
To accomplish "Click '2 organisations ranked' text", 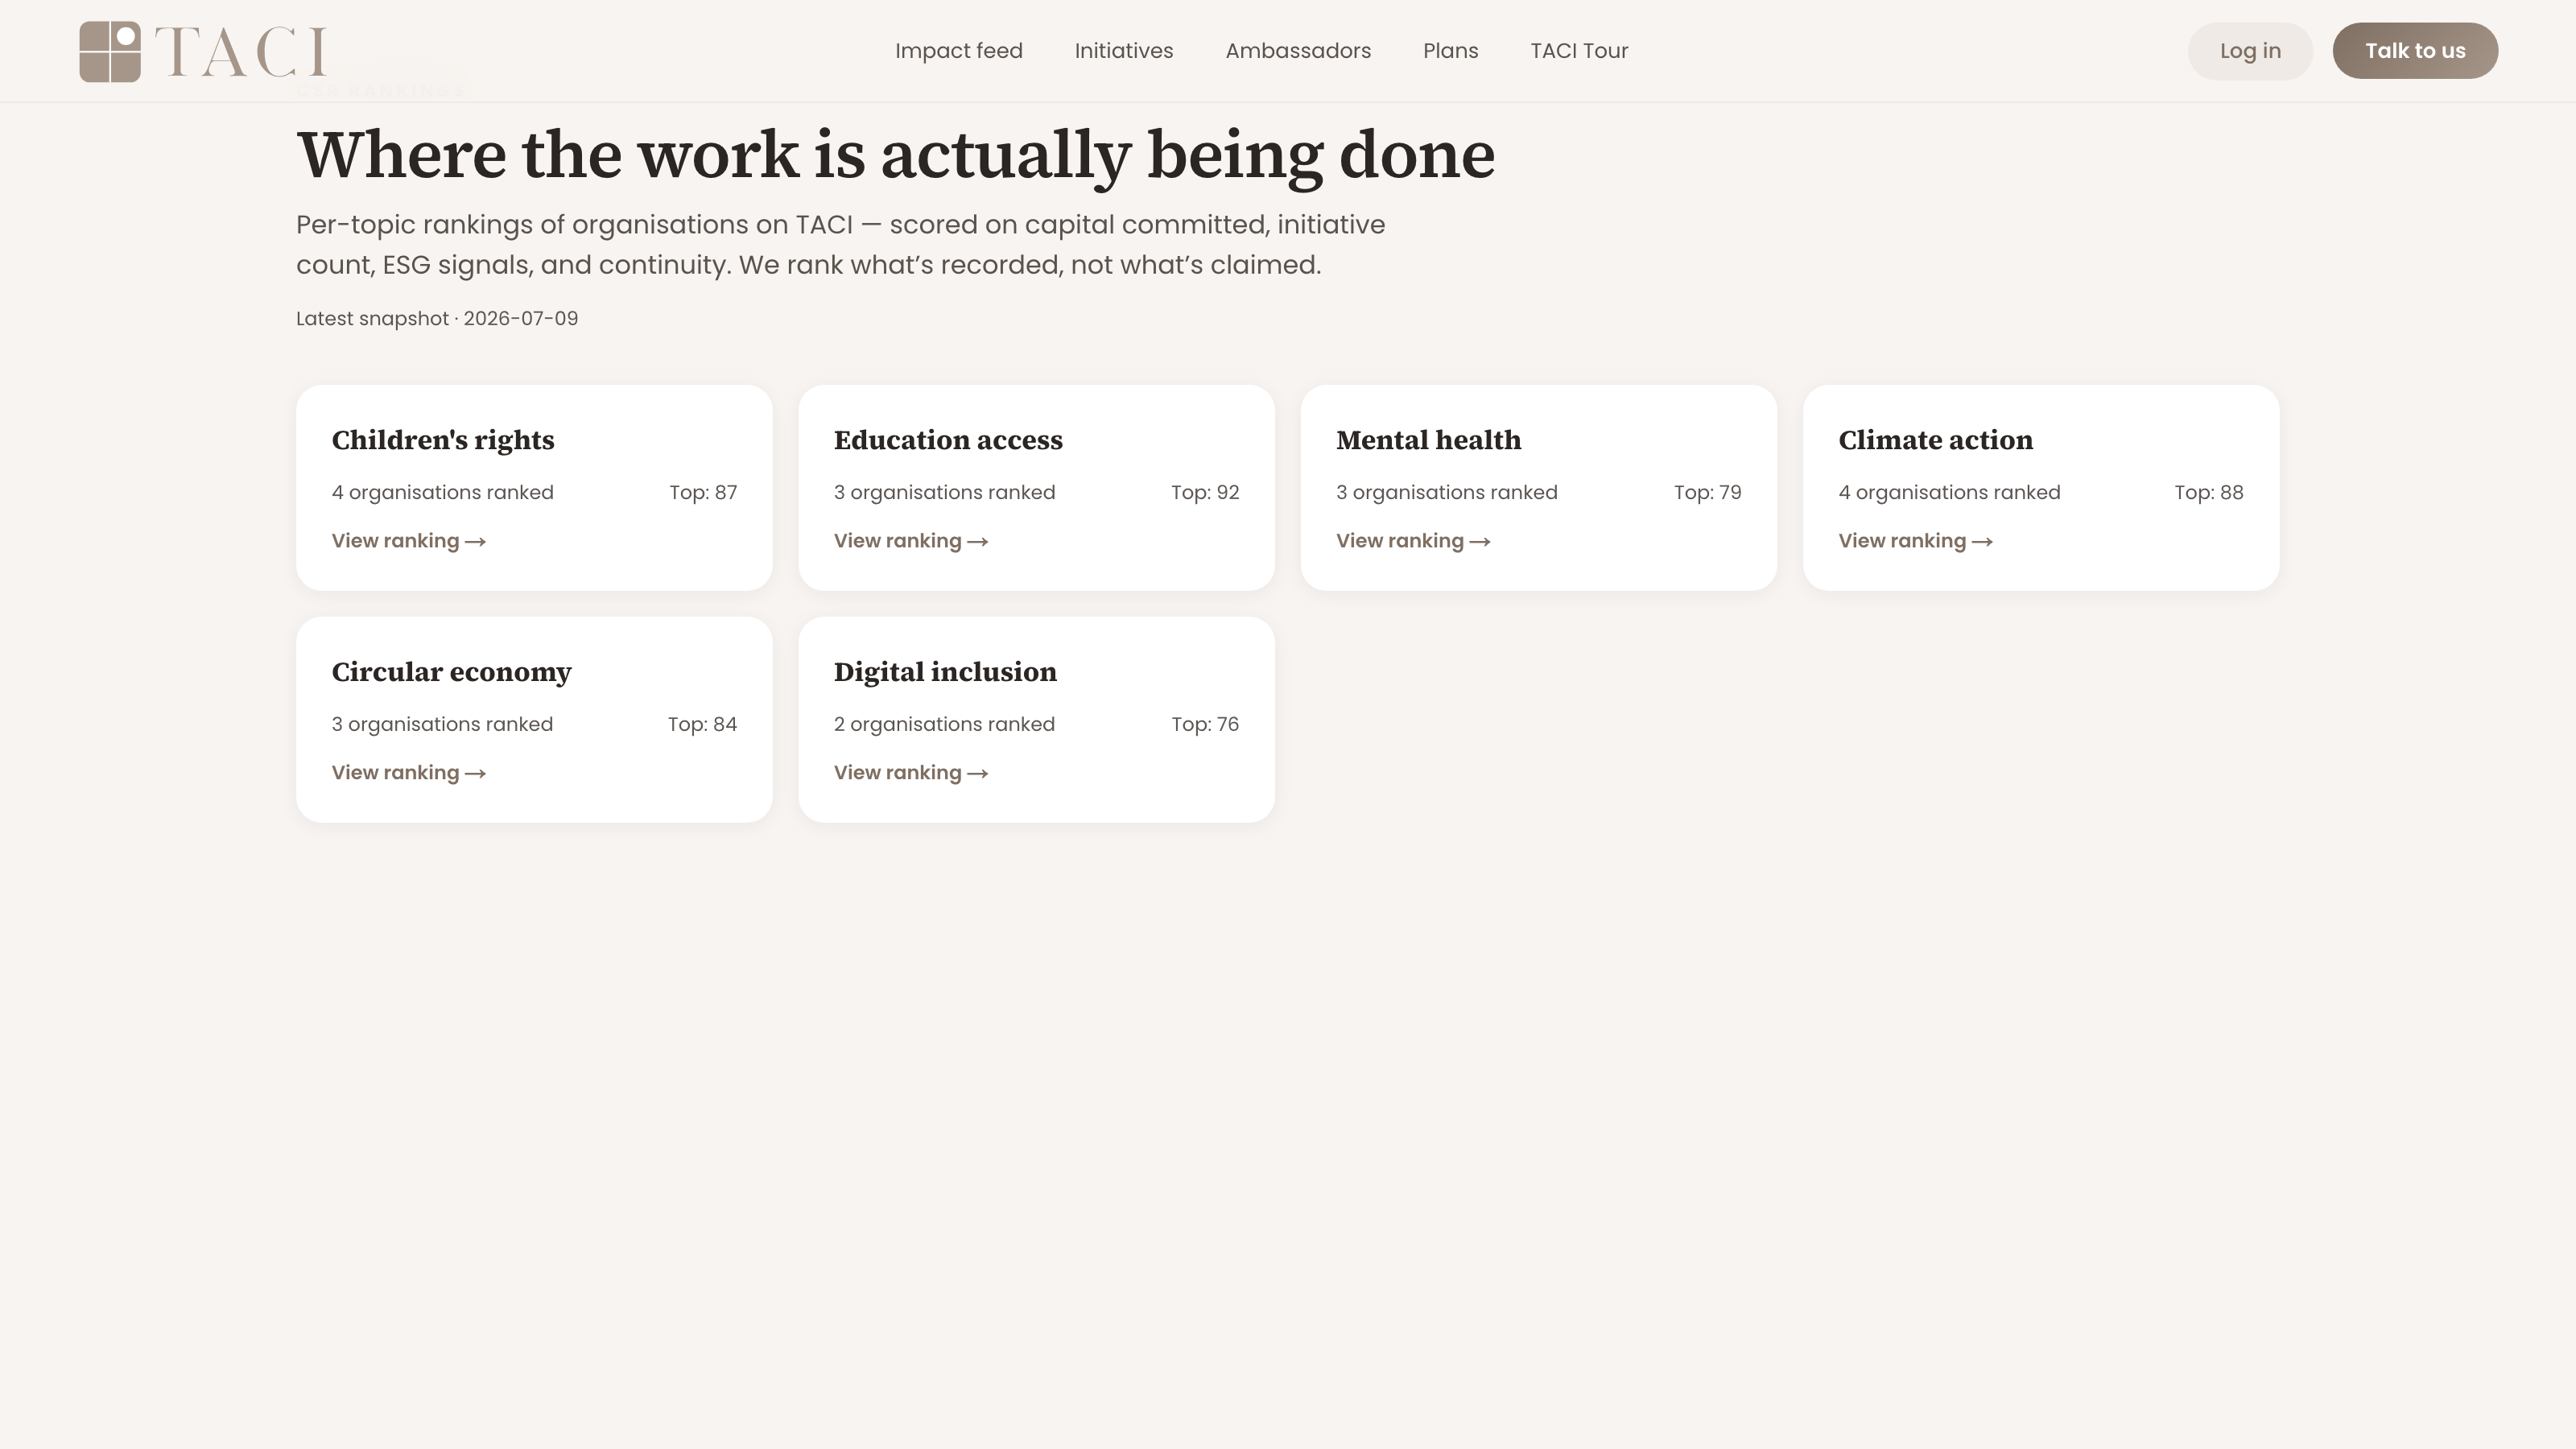I will (x=944, y=725).
